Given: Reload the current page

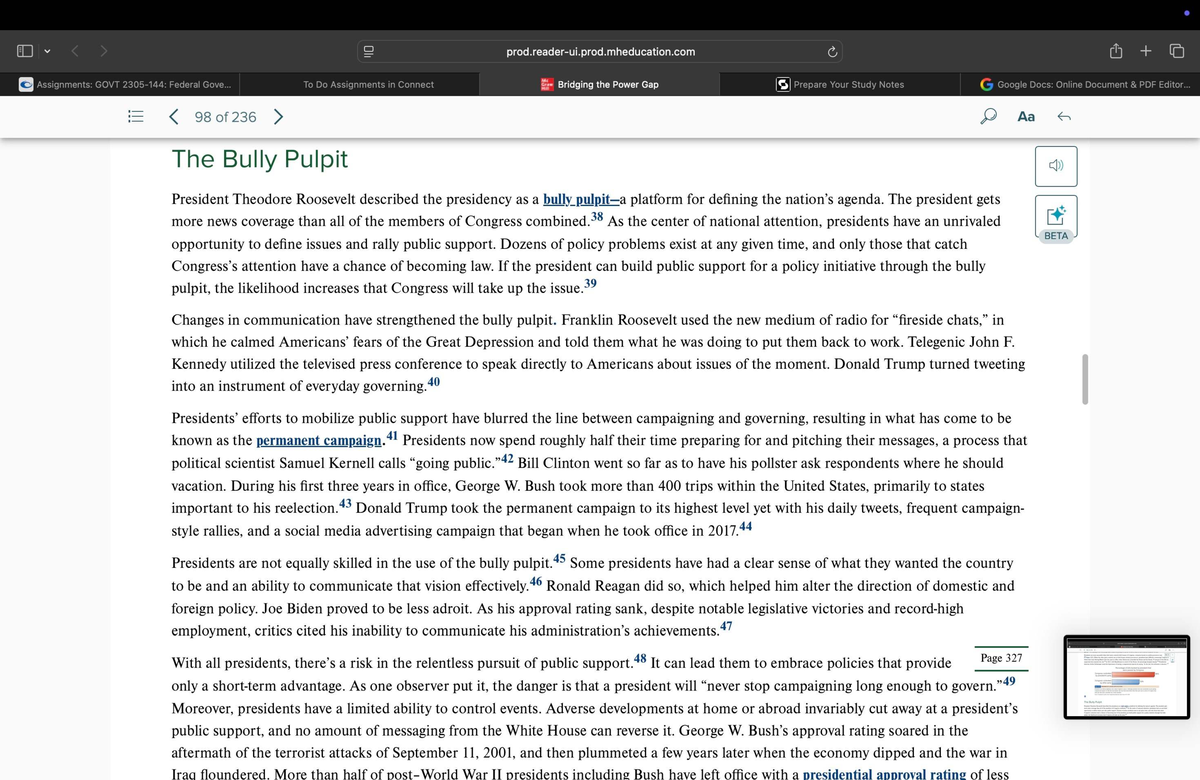Looking at the screenshot, I should pos(832,51).
